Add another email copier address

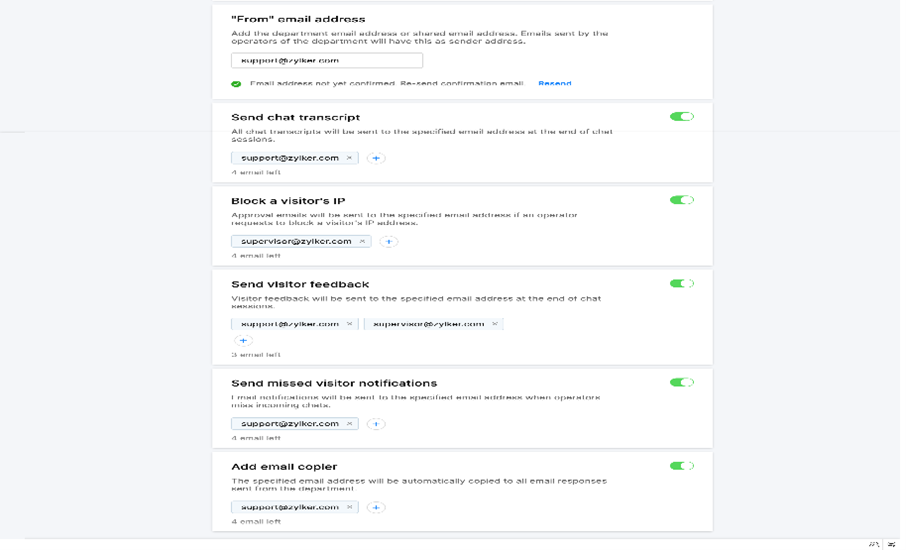click(376, 507)
